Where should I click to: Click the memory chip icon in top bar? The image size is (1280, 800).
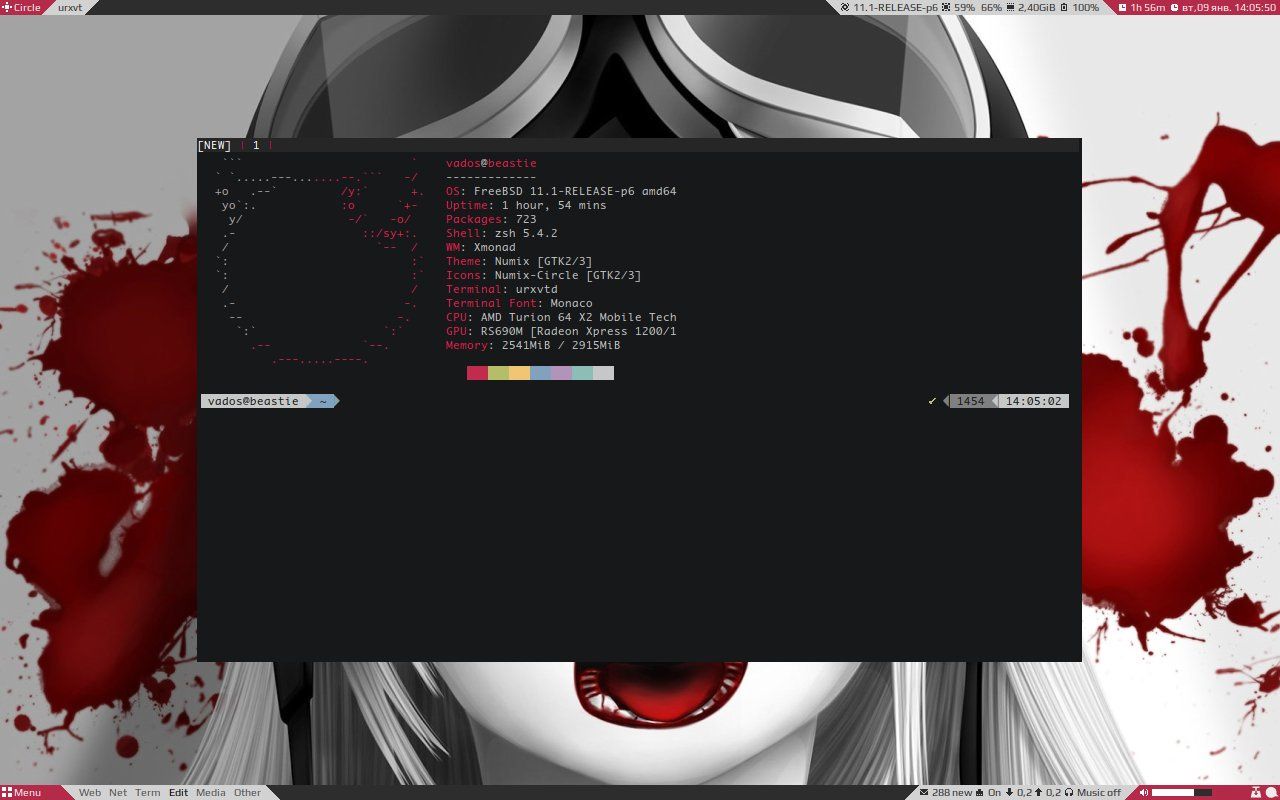1010,7
